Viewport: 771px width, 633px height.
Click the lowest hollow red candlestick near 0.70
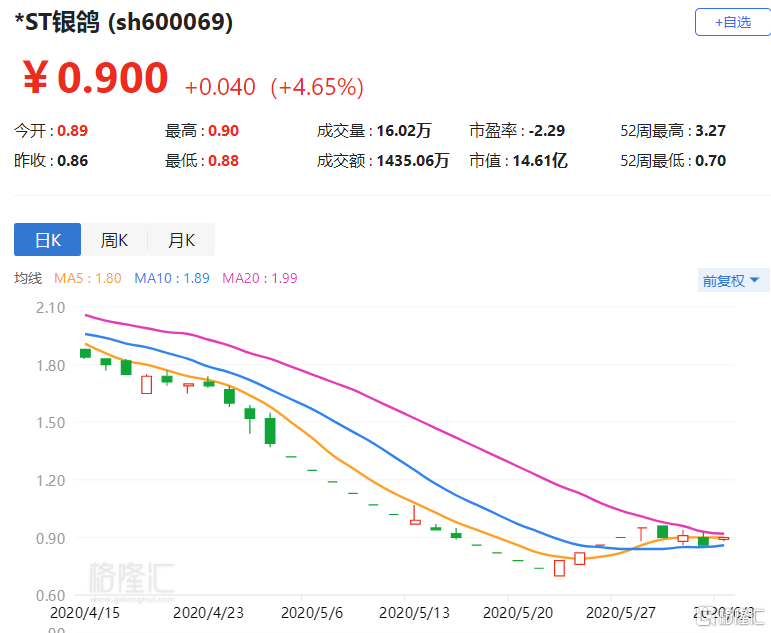point(559,568)
